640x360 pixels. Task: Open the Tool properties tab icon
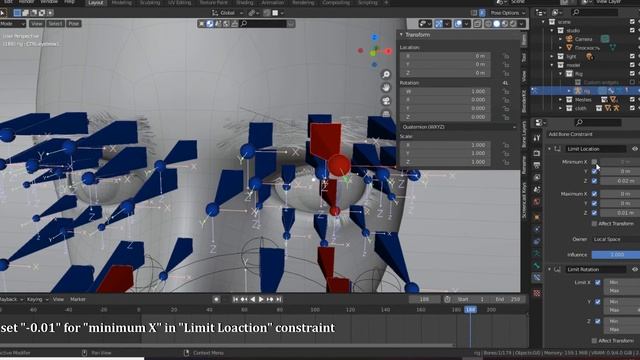537,138
